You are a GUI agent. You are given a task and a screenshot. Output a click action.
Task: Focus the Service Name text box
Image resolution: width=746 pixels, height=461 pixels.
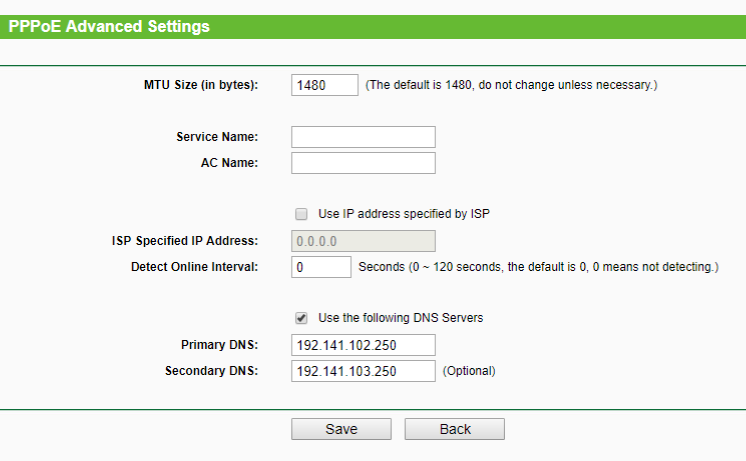click(x=363, y=137)
